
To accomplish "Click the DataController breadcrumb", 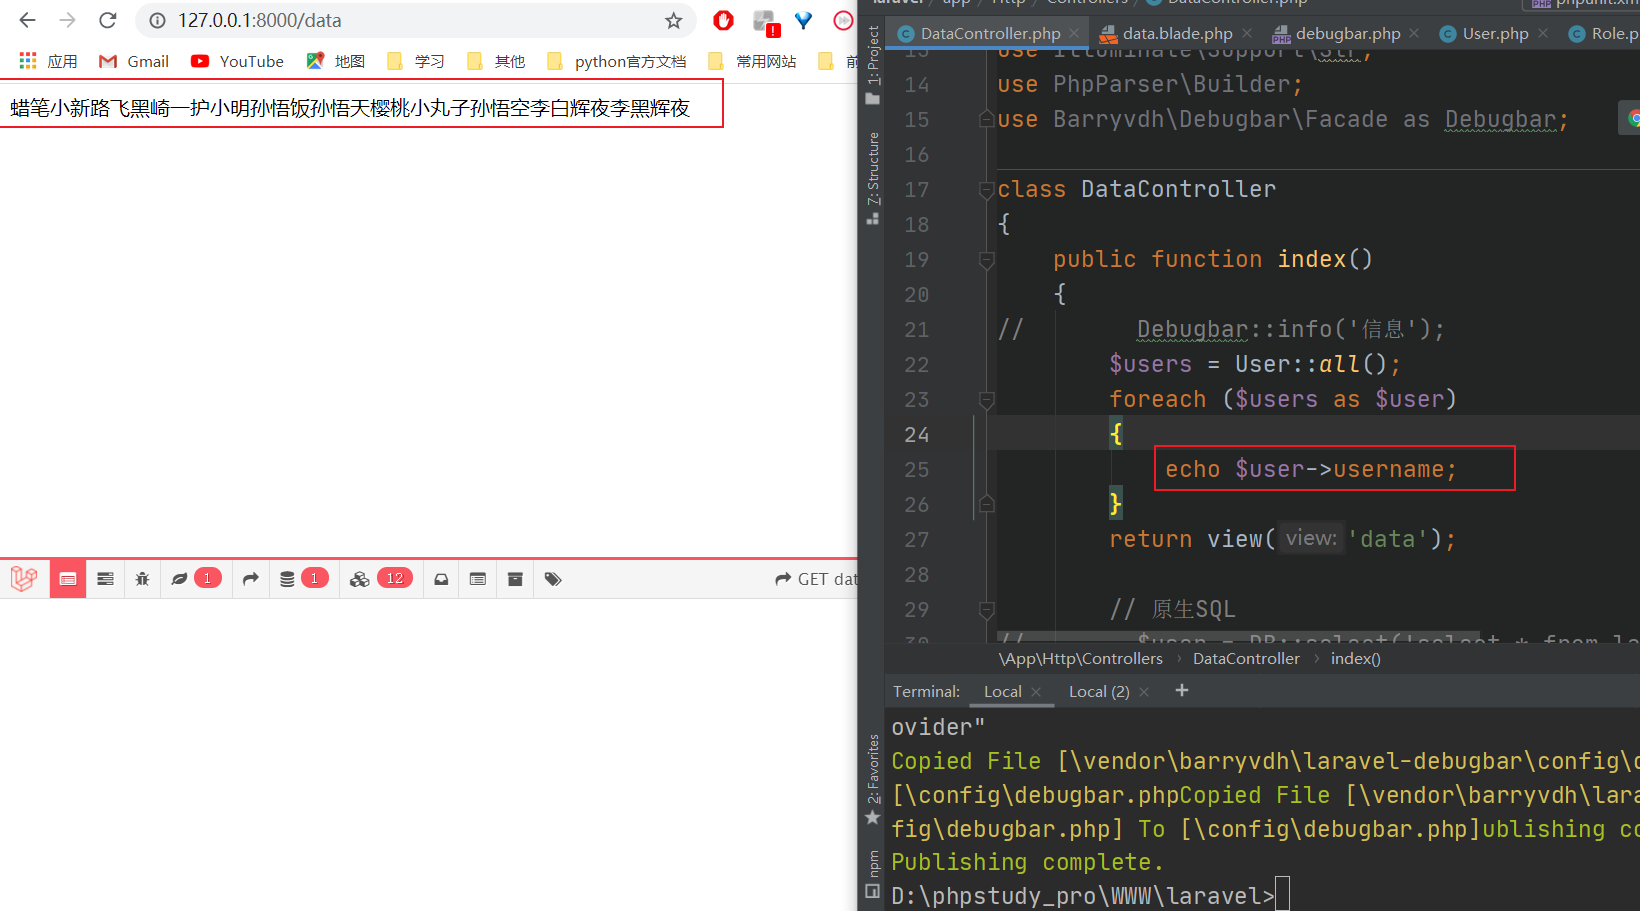I will pyautogui.click(x=1246, y=658).
